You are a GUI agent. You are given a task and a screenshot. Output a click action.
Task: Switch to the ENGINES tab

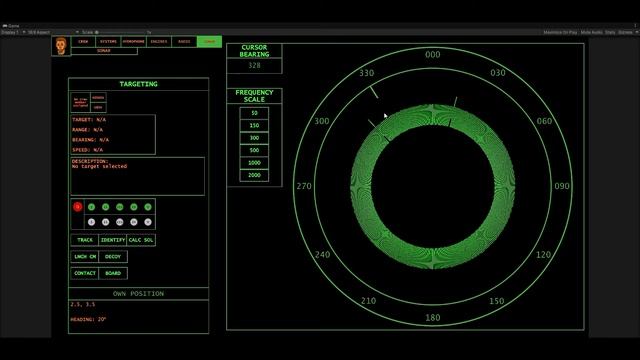pyautogui.click(x=159, y=42)
